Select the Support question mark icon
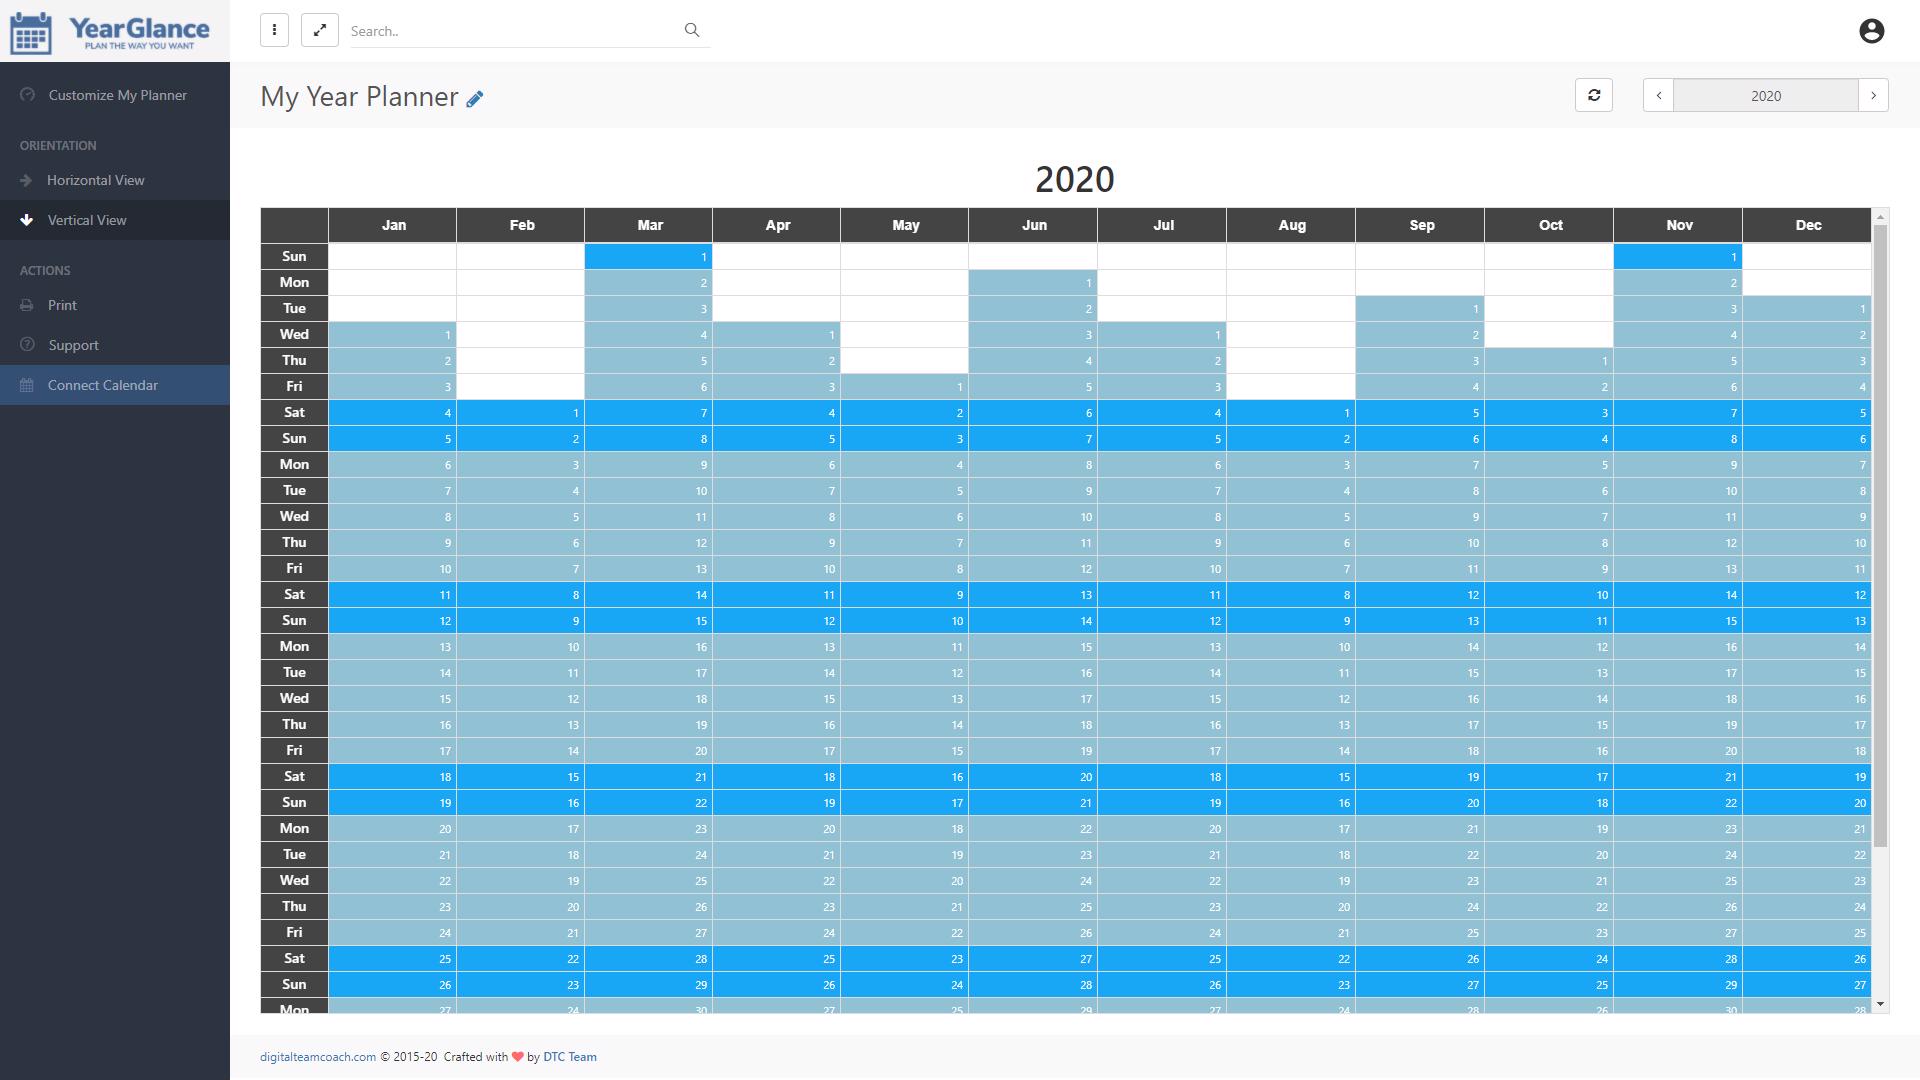 (27, 345)
